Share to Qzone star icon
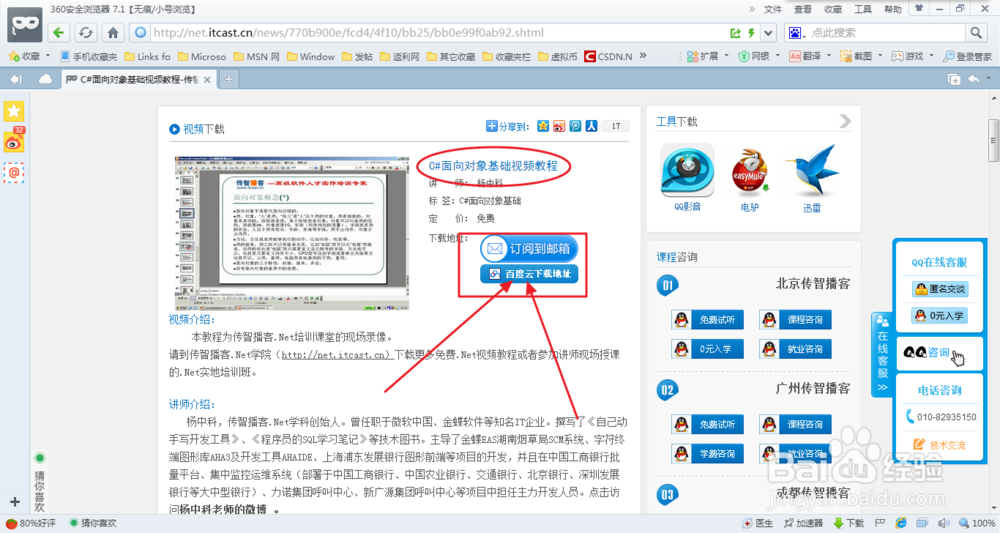The image size is (1000, 533). click(543, 126)
